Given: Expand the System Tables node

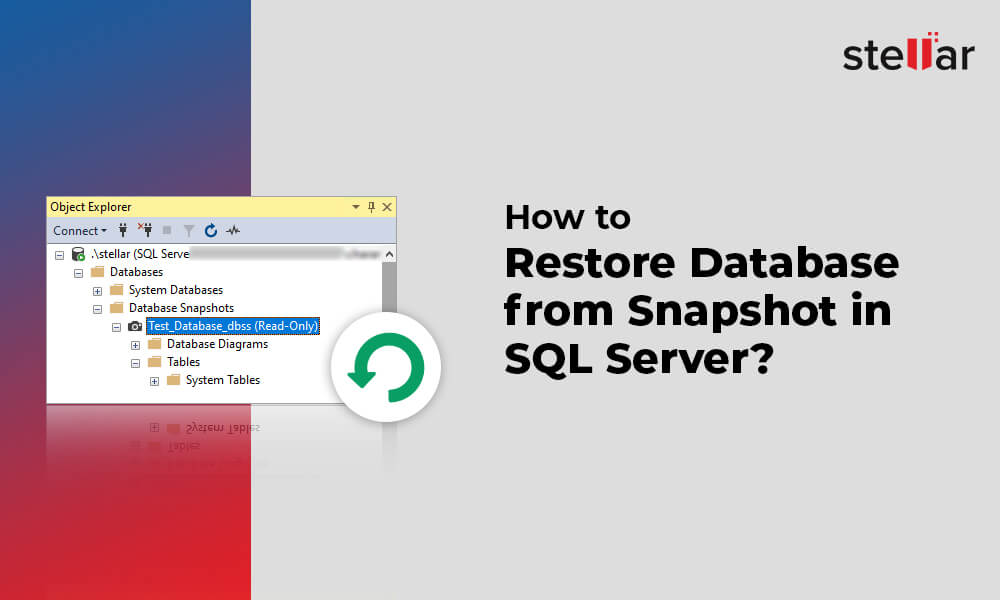Looking at the screenshot, I should (x=153, y=380).
